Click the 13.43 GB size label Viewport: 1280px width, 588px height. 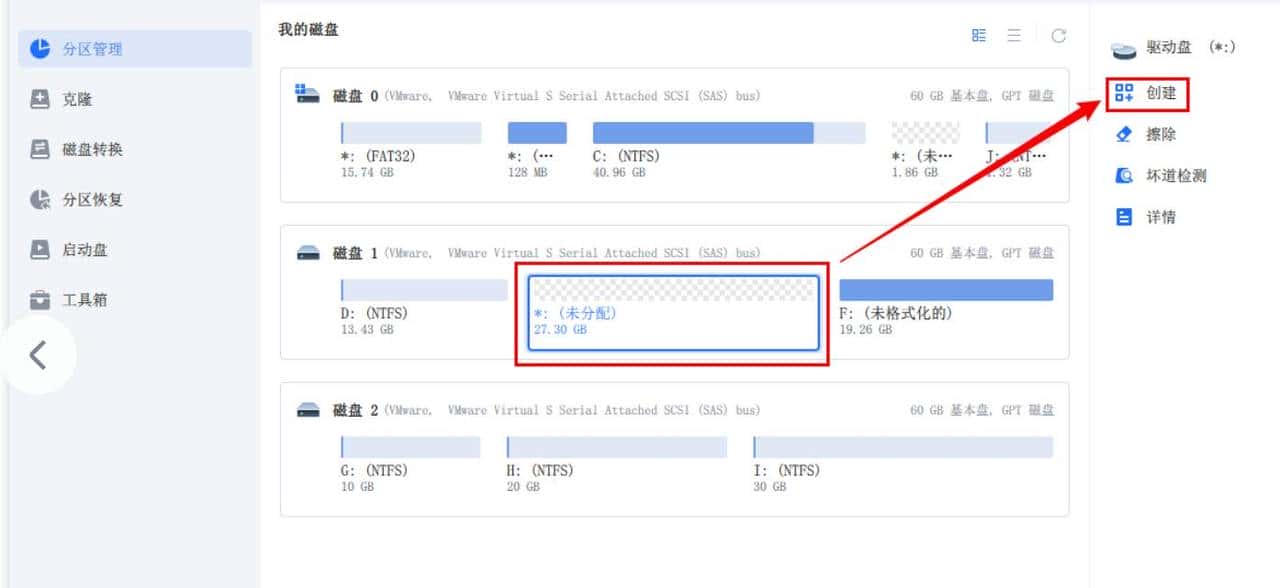click(367, 330)
